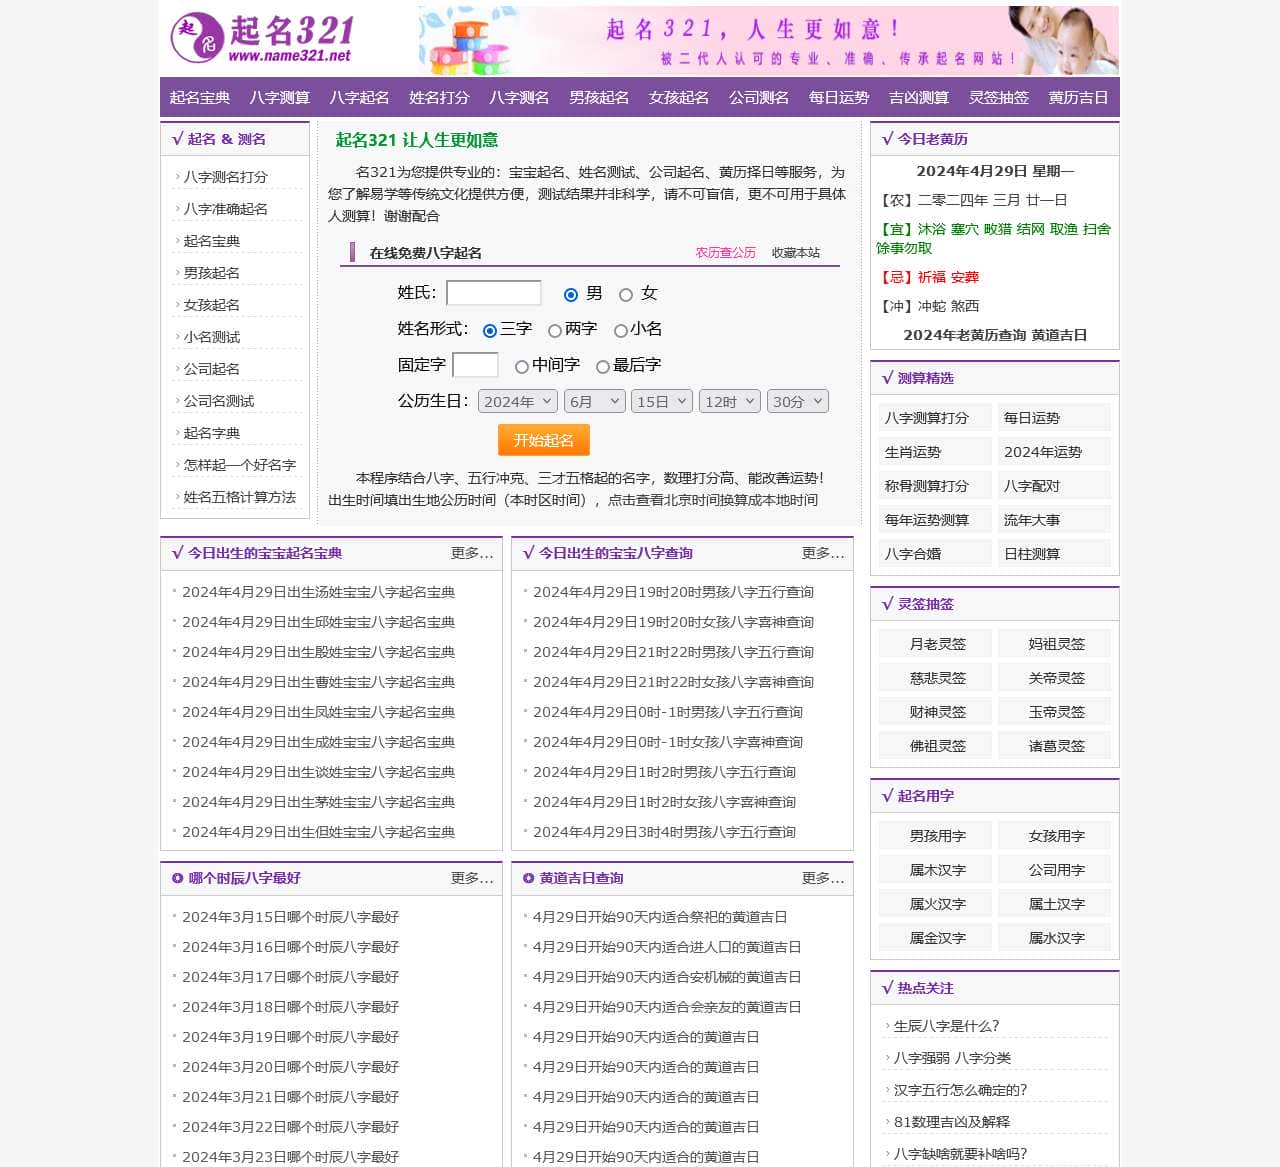Choose the 最后字 fixed character position
Viewport: 1280px width, 1167px height.
tap(601, 365)
